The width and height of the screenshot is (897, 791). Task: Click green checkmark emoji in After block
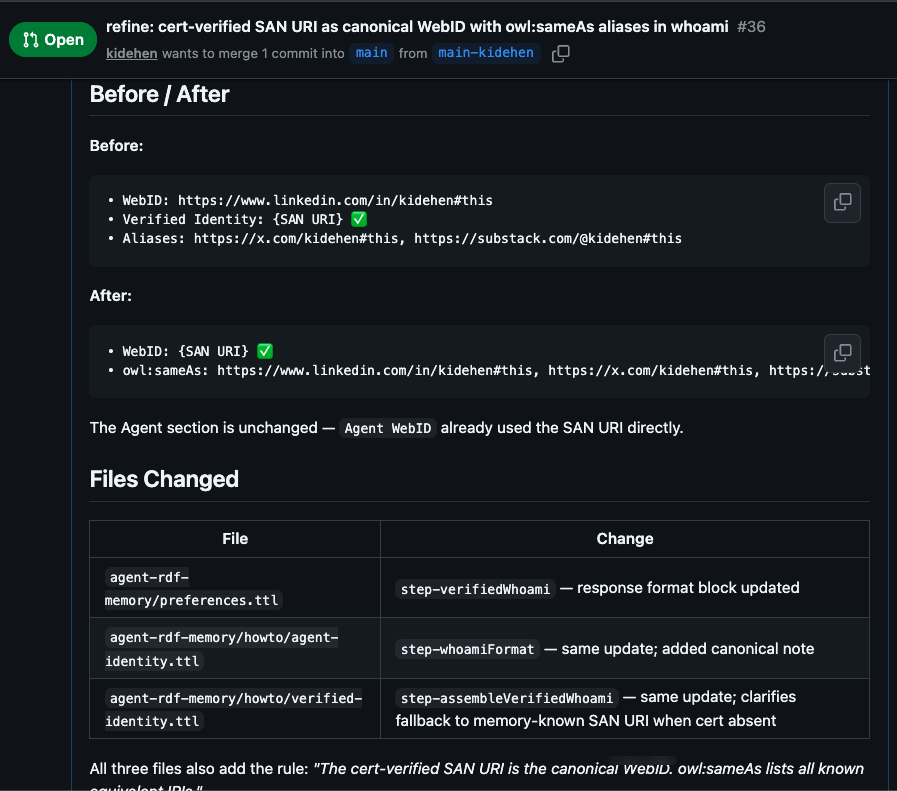click(x=265, y=351)
